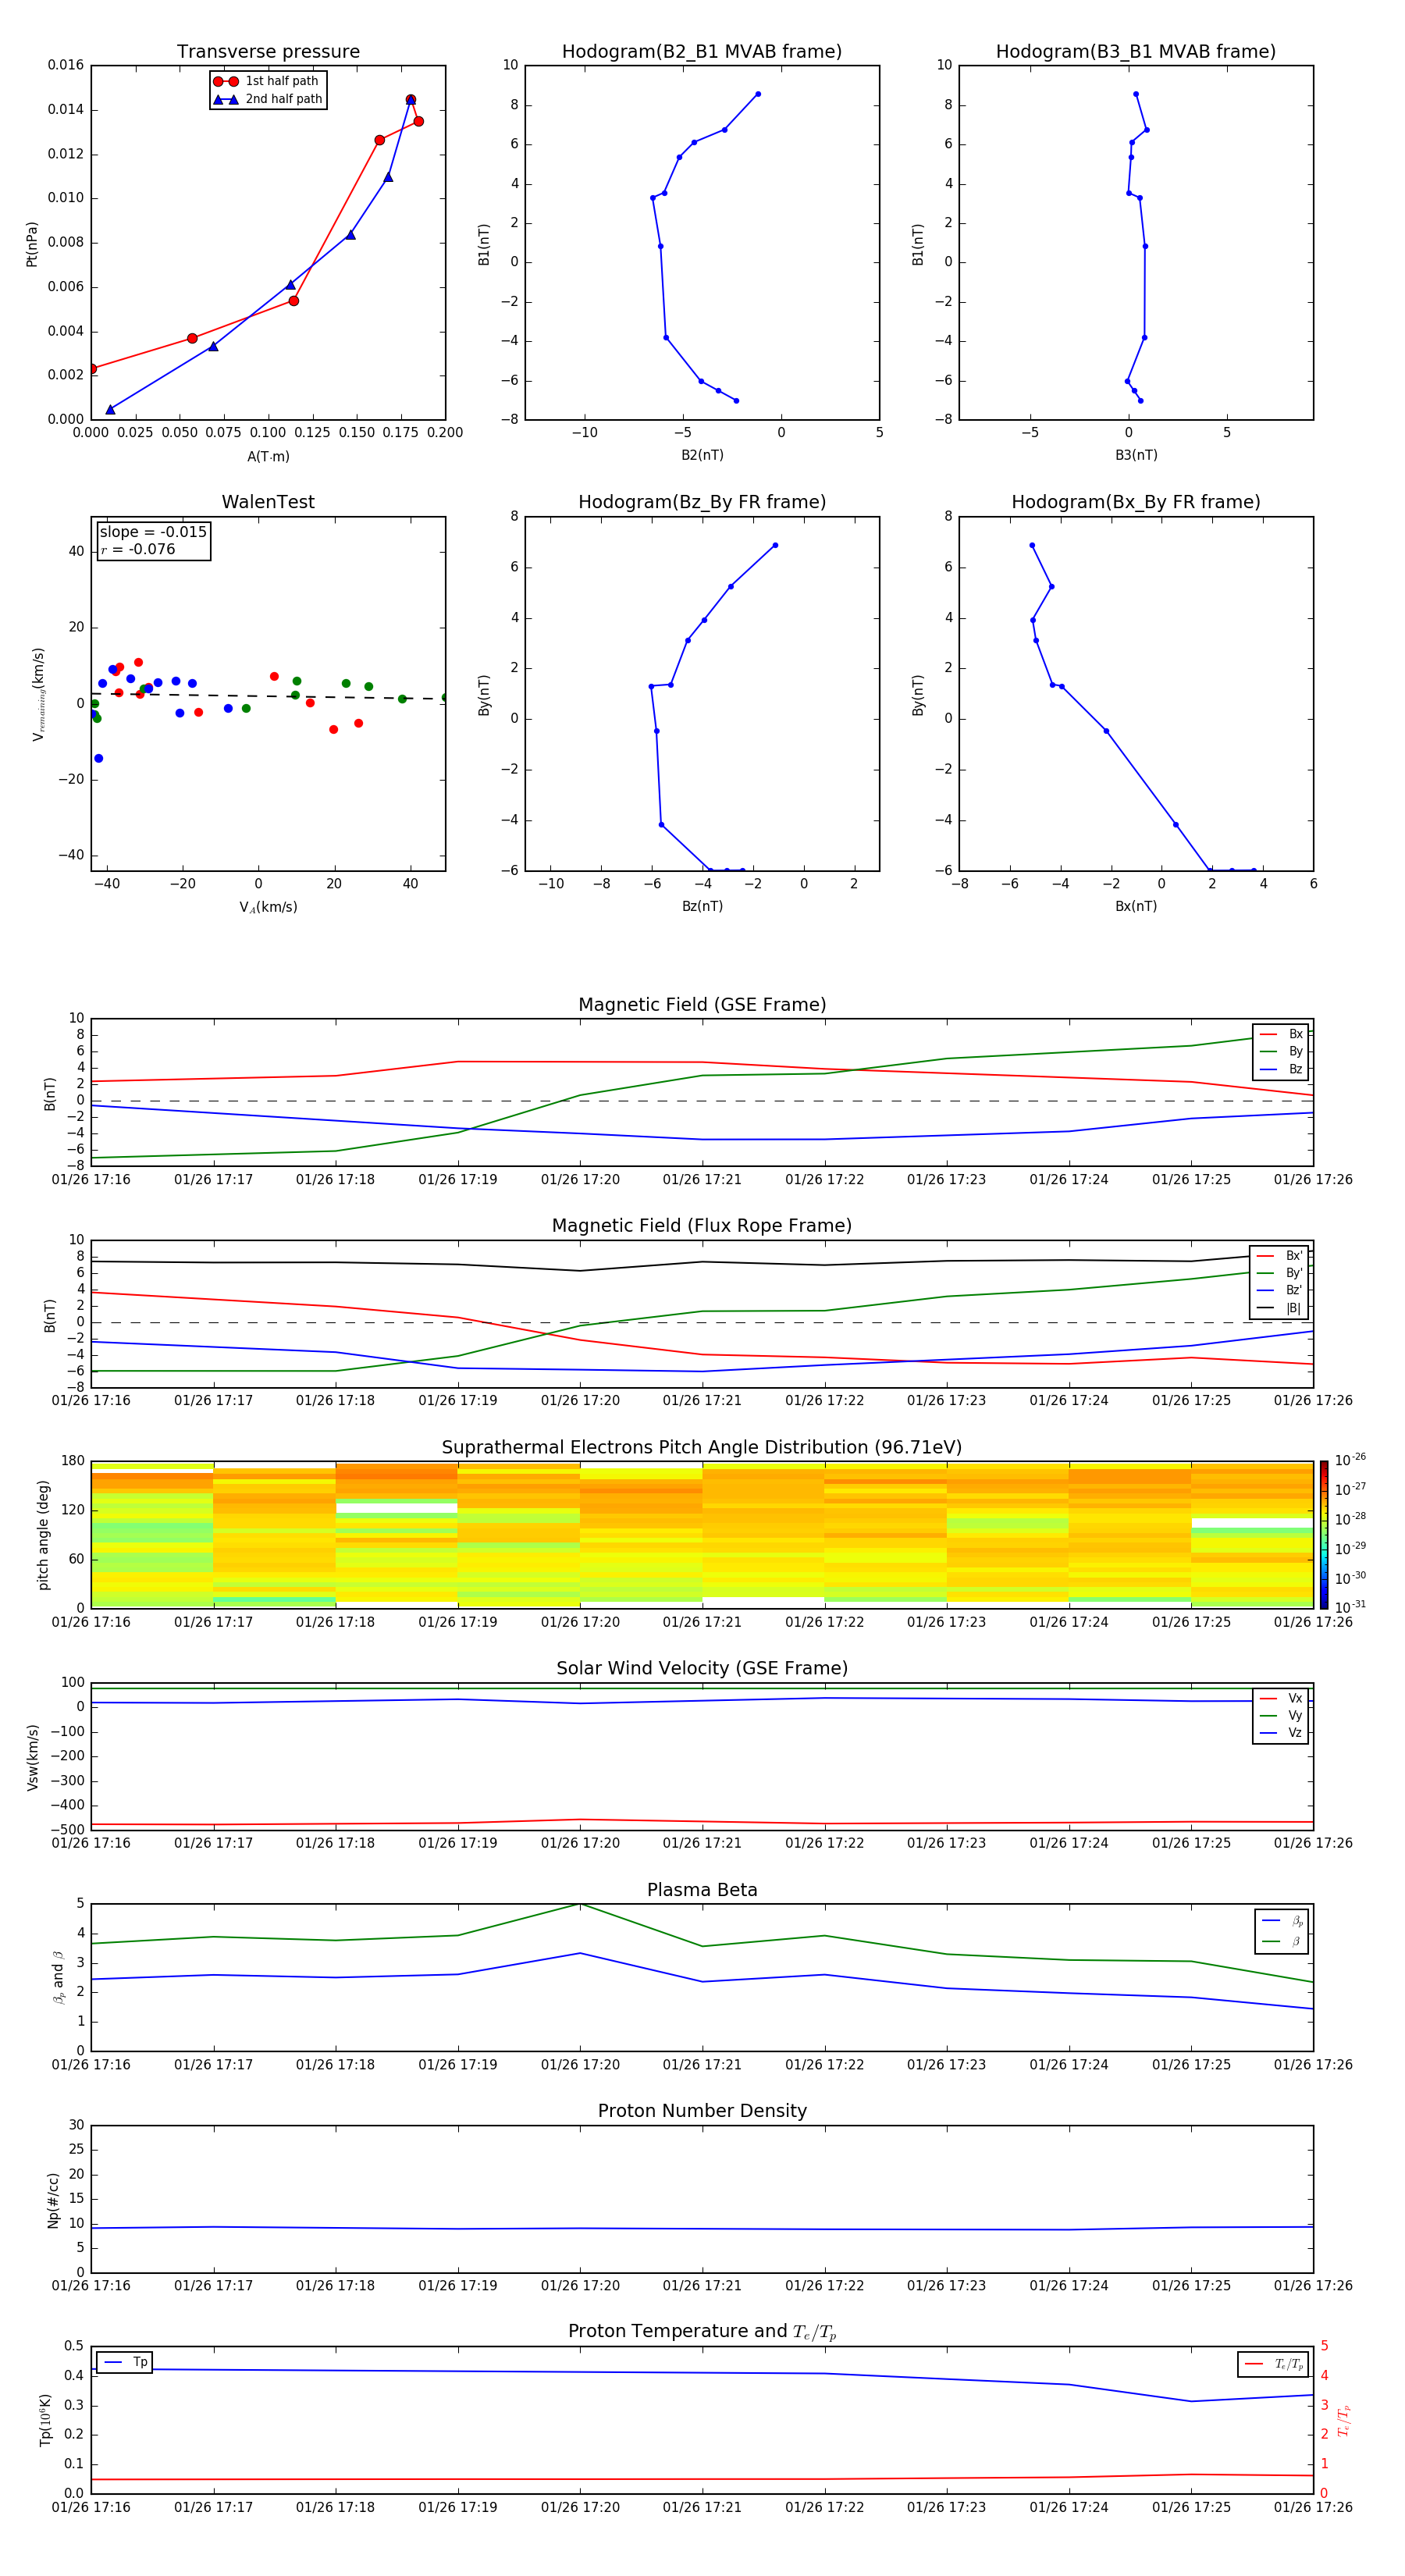Select the "Bx(nT)" x-axis label
Viewport: 1405px width, 2576px height.
1136,907
